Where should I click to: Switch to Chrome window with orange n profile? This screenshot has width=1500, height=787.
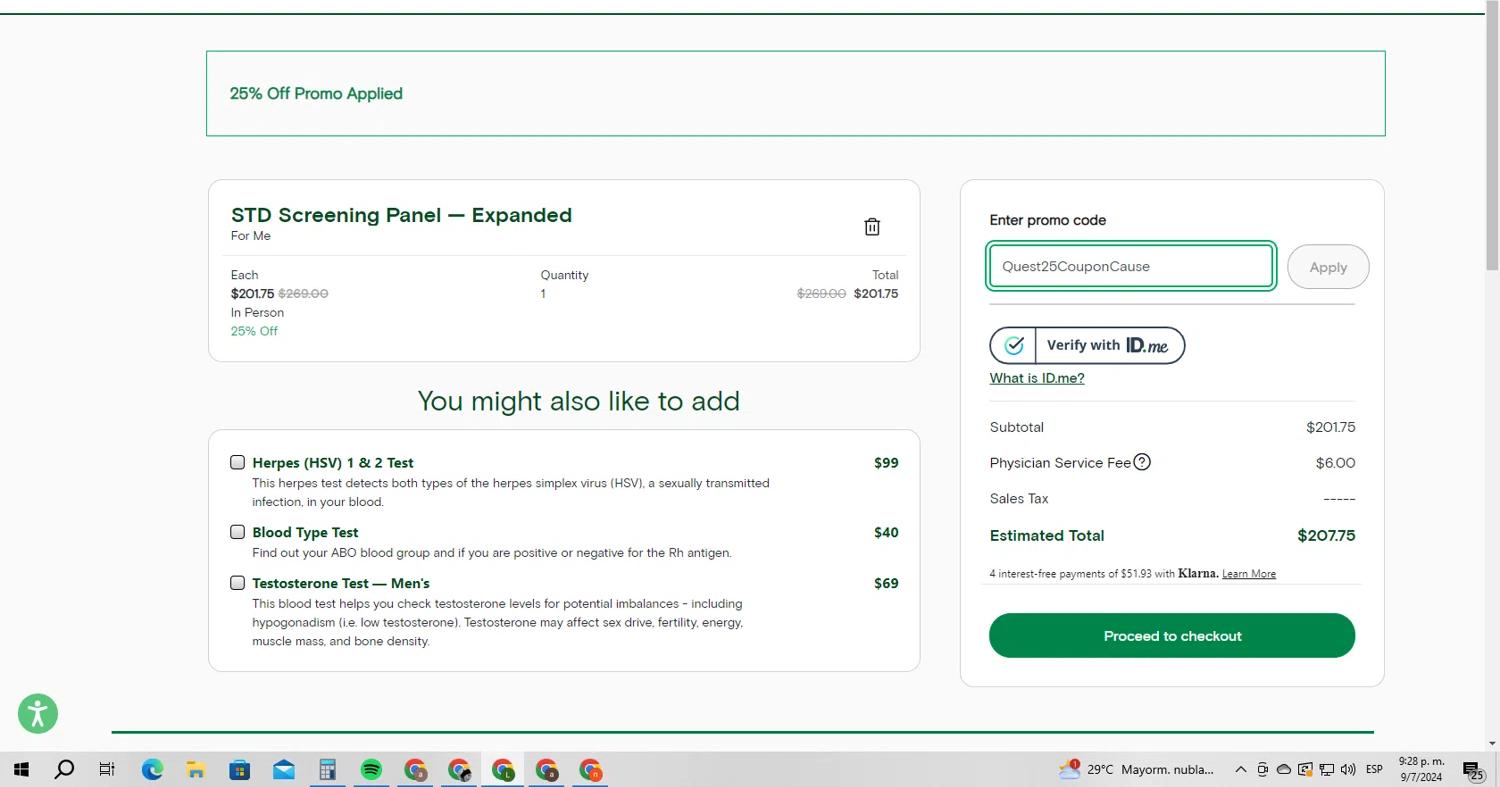pos(591,770)
